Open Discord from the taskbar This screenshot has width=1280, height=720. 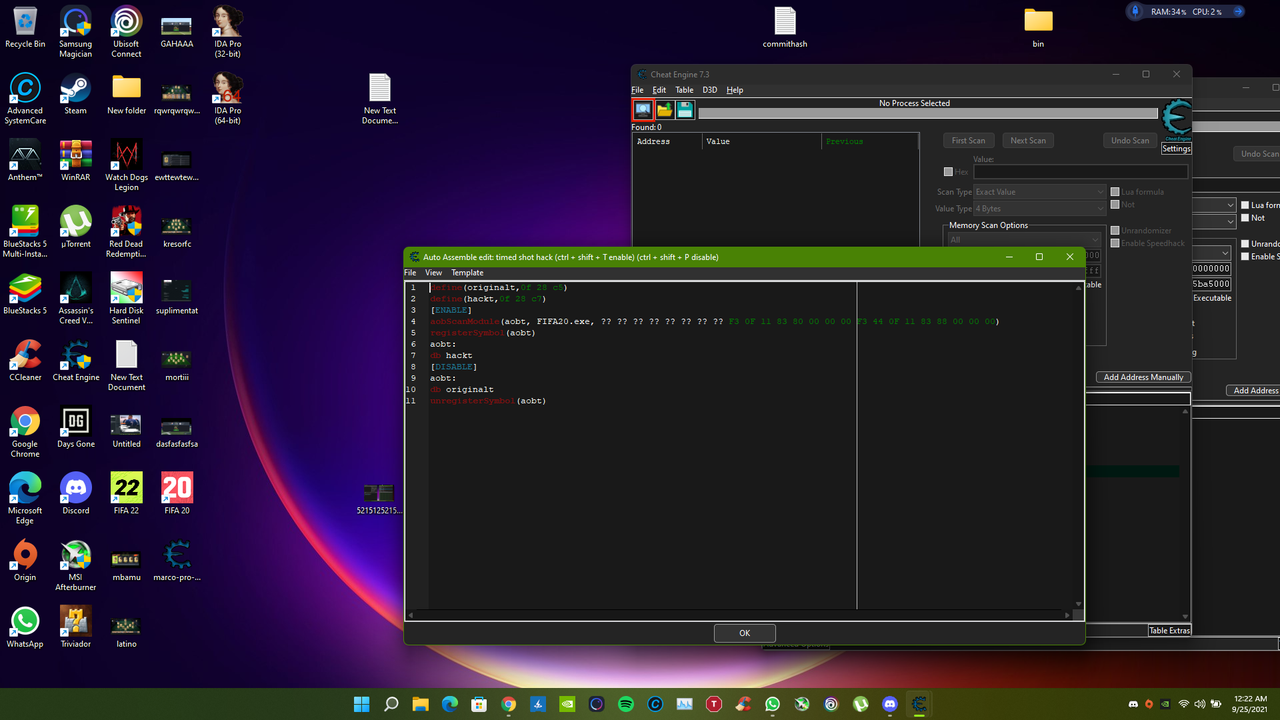coord(890,704)
